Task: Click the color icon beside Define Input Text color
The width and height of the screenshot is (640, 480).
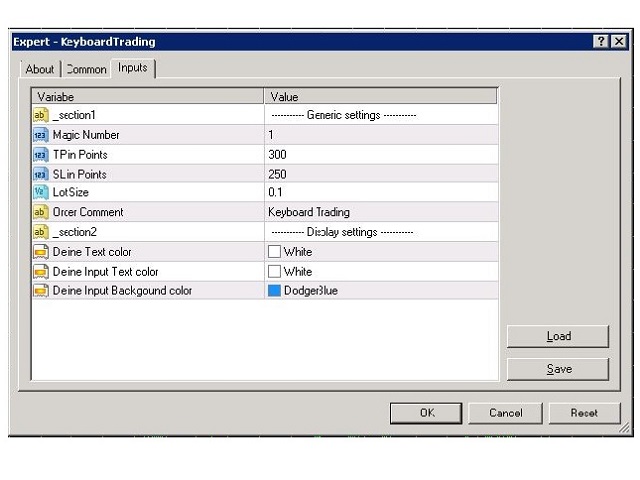Action: (x=40, y=271)
